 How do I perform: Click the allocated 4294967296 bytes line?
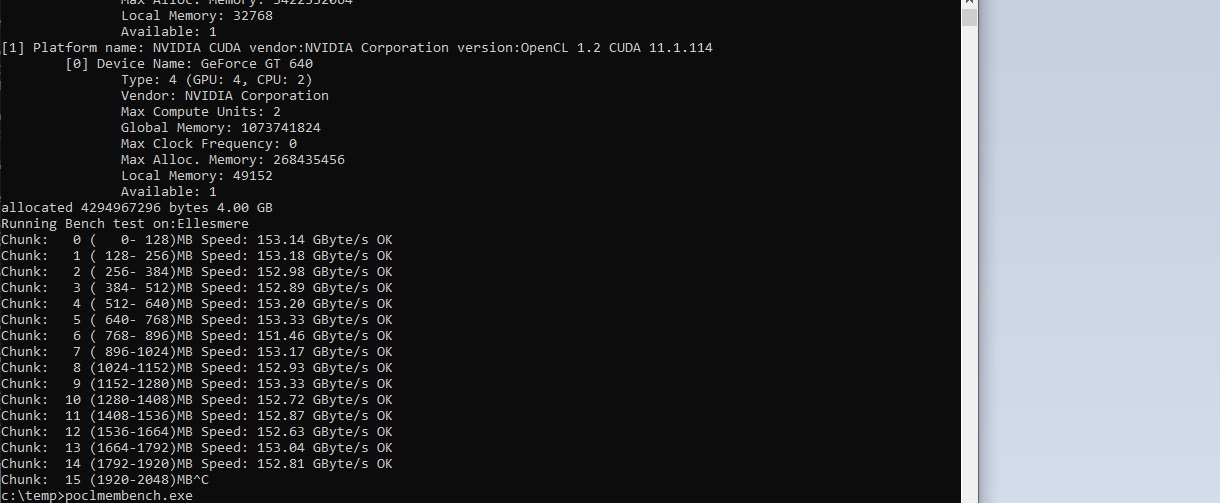137,208
